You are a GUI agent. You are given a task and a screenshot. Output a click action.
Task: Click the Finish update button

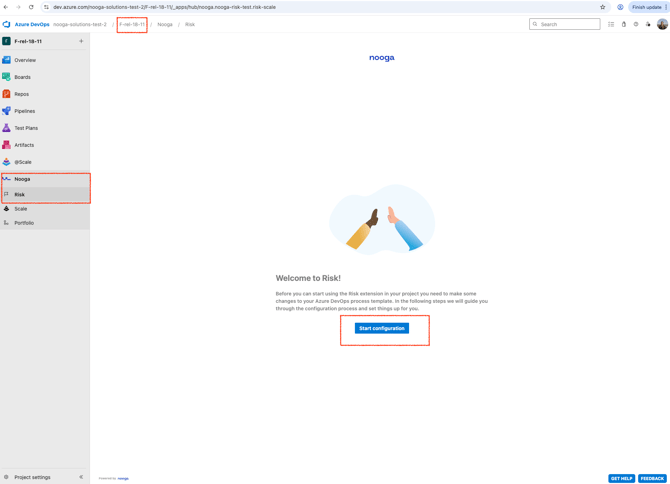click(x=646, y=7)
